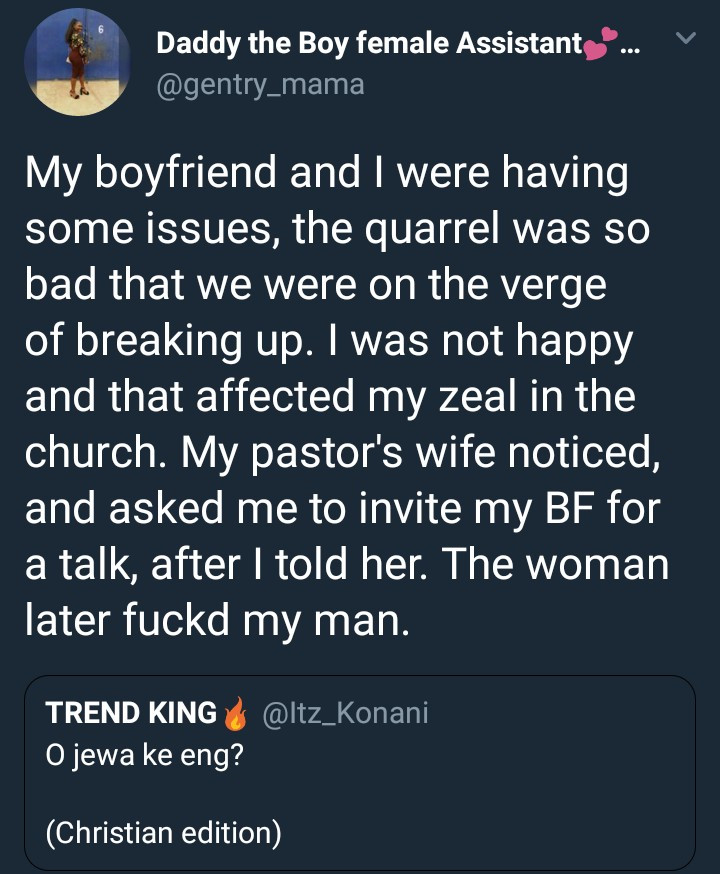Screen dimensions: 720x874
Task: Click the @gentry_mama handle
Action: [260, 85]
